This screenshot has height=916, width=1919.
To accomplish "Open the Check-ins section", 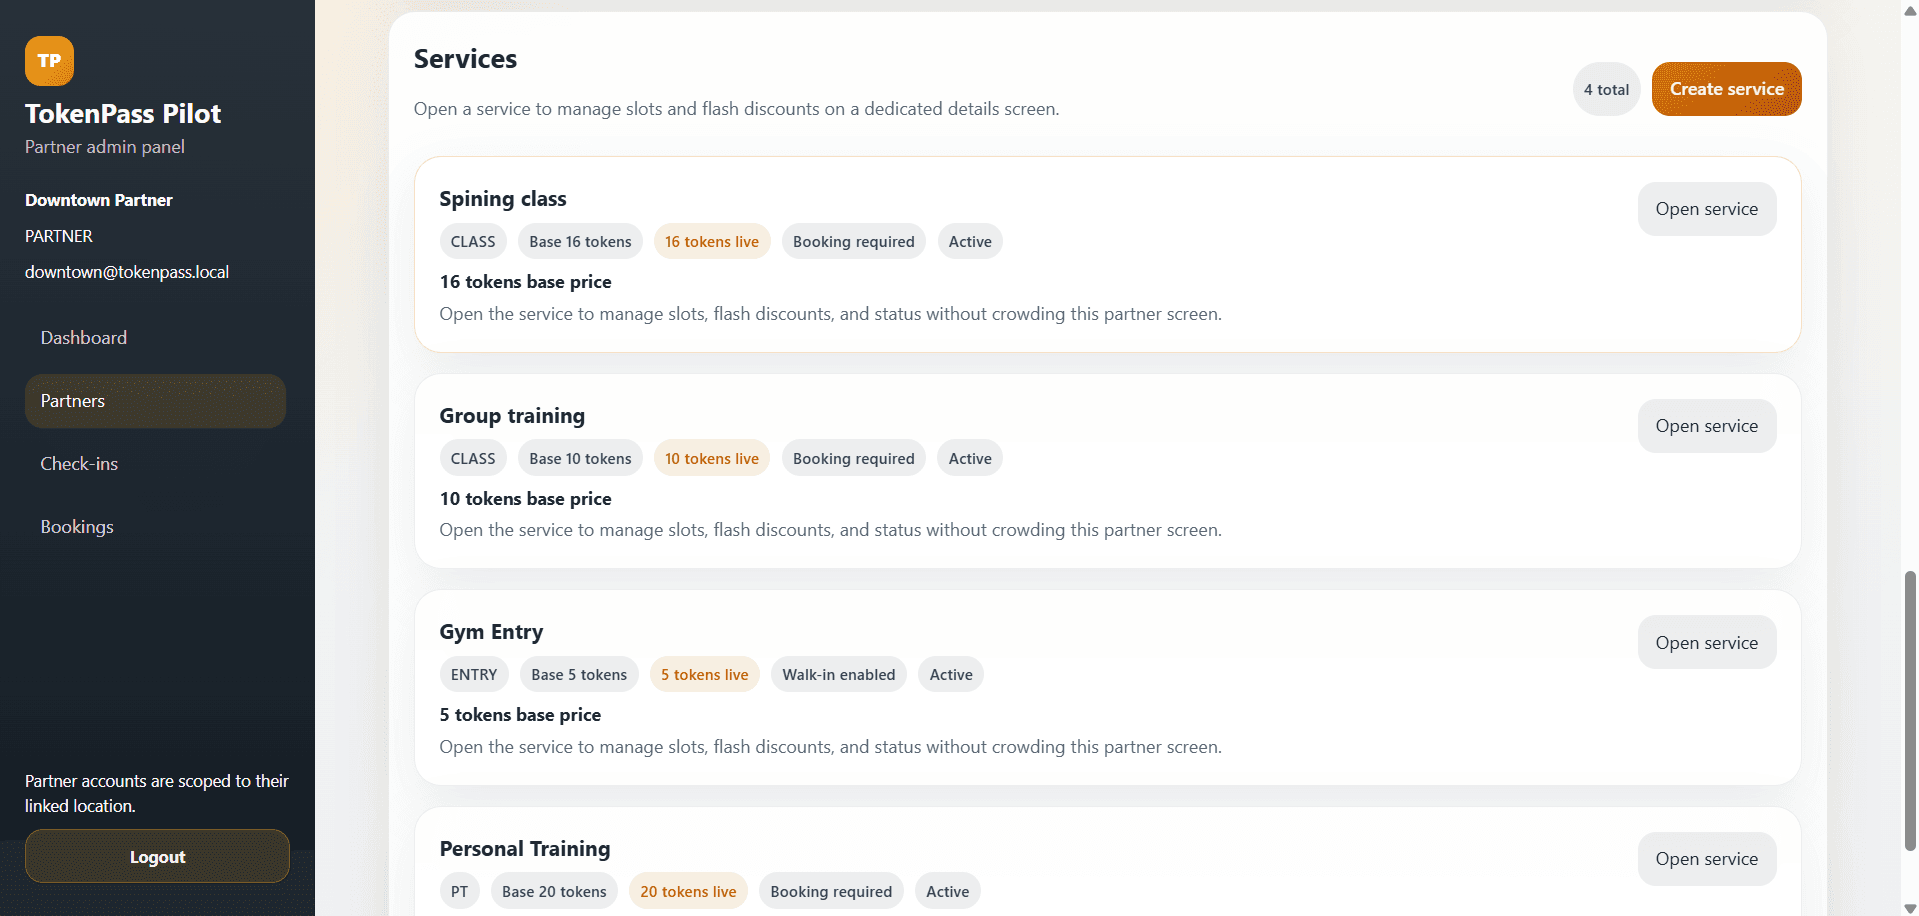I will (80, 463).
